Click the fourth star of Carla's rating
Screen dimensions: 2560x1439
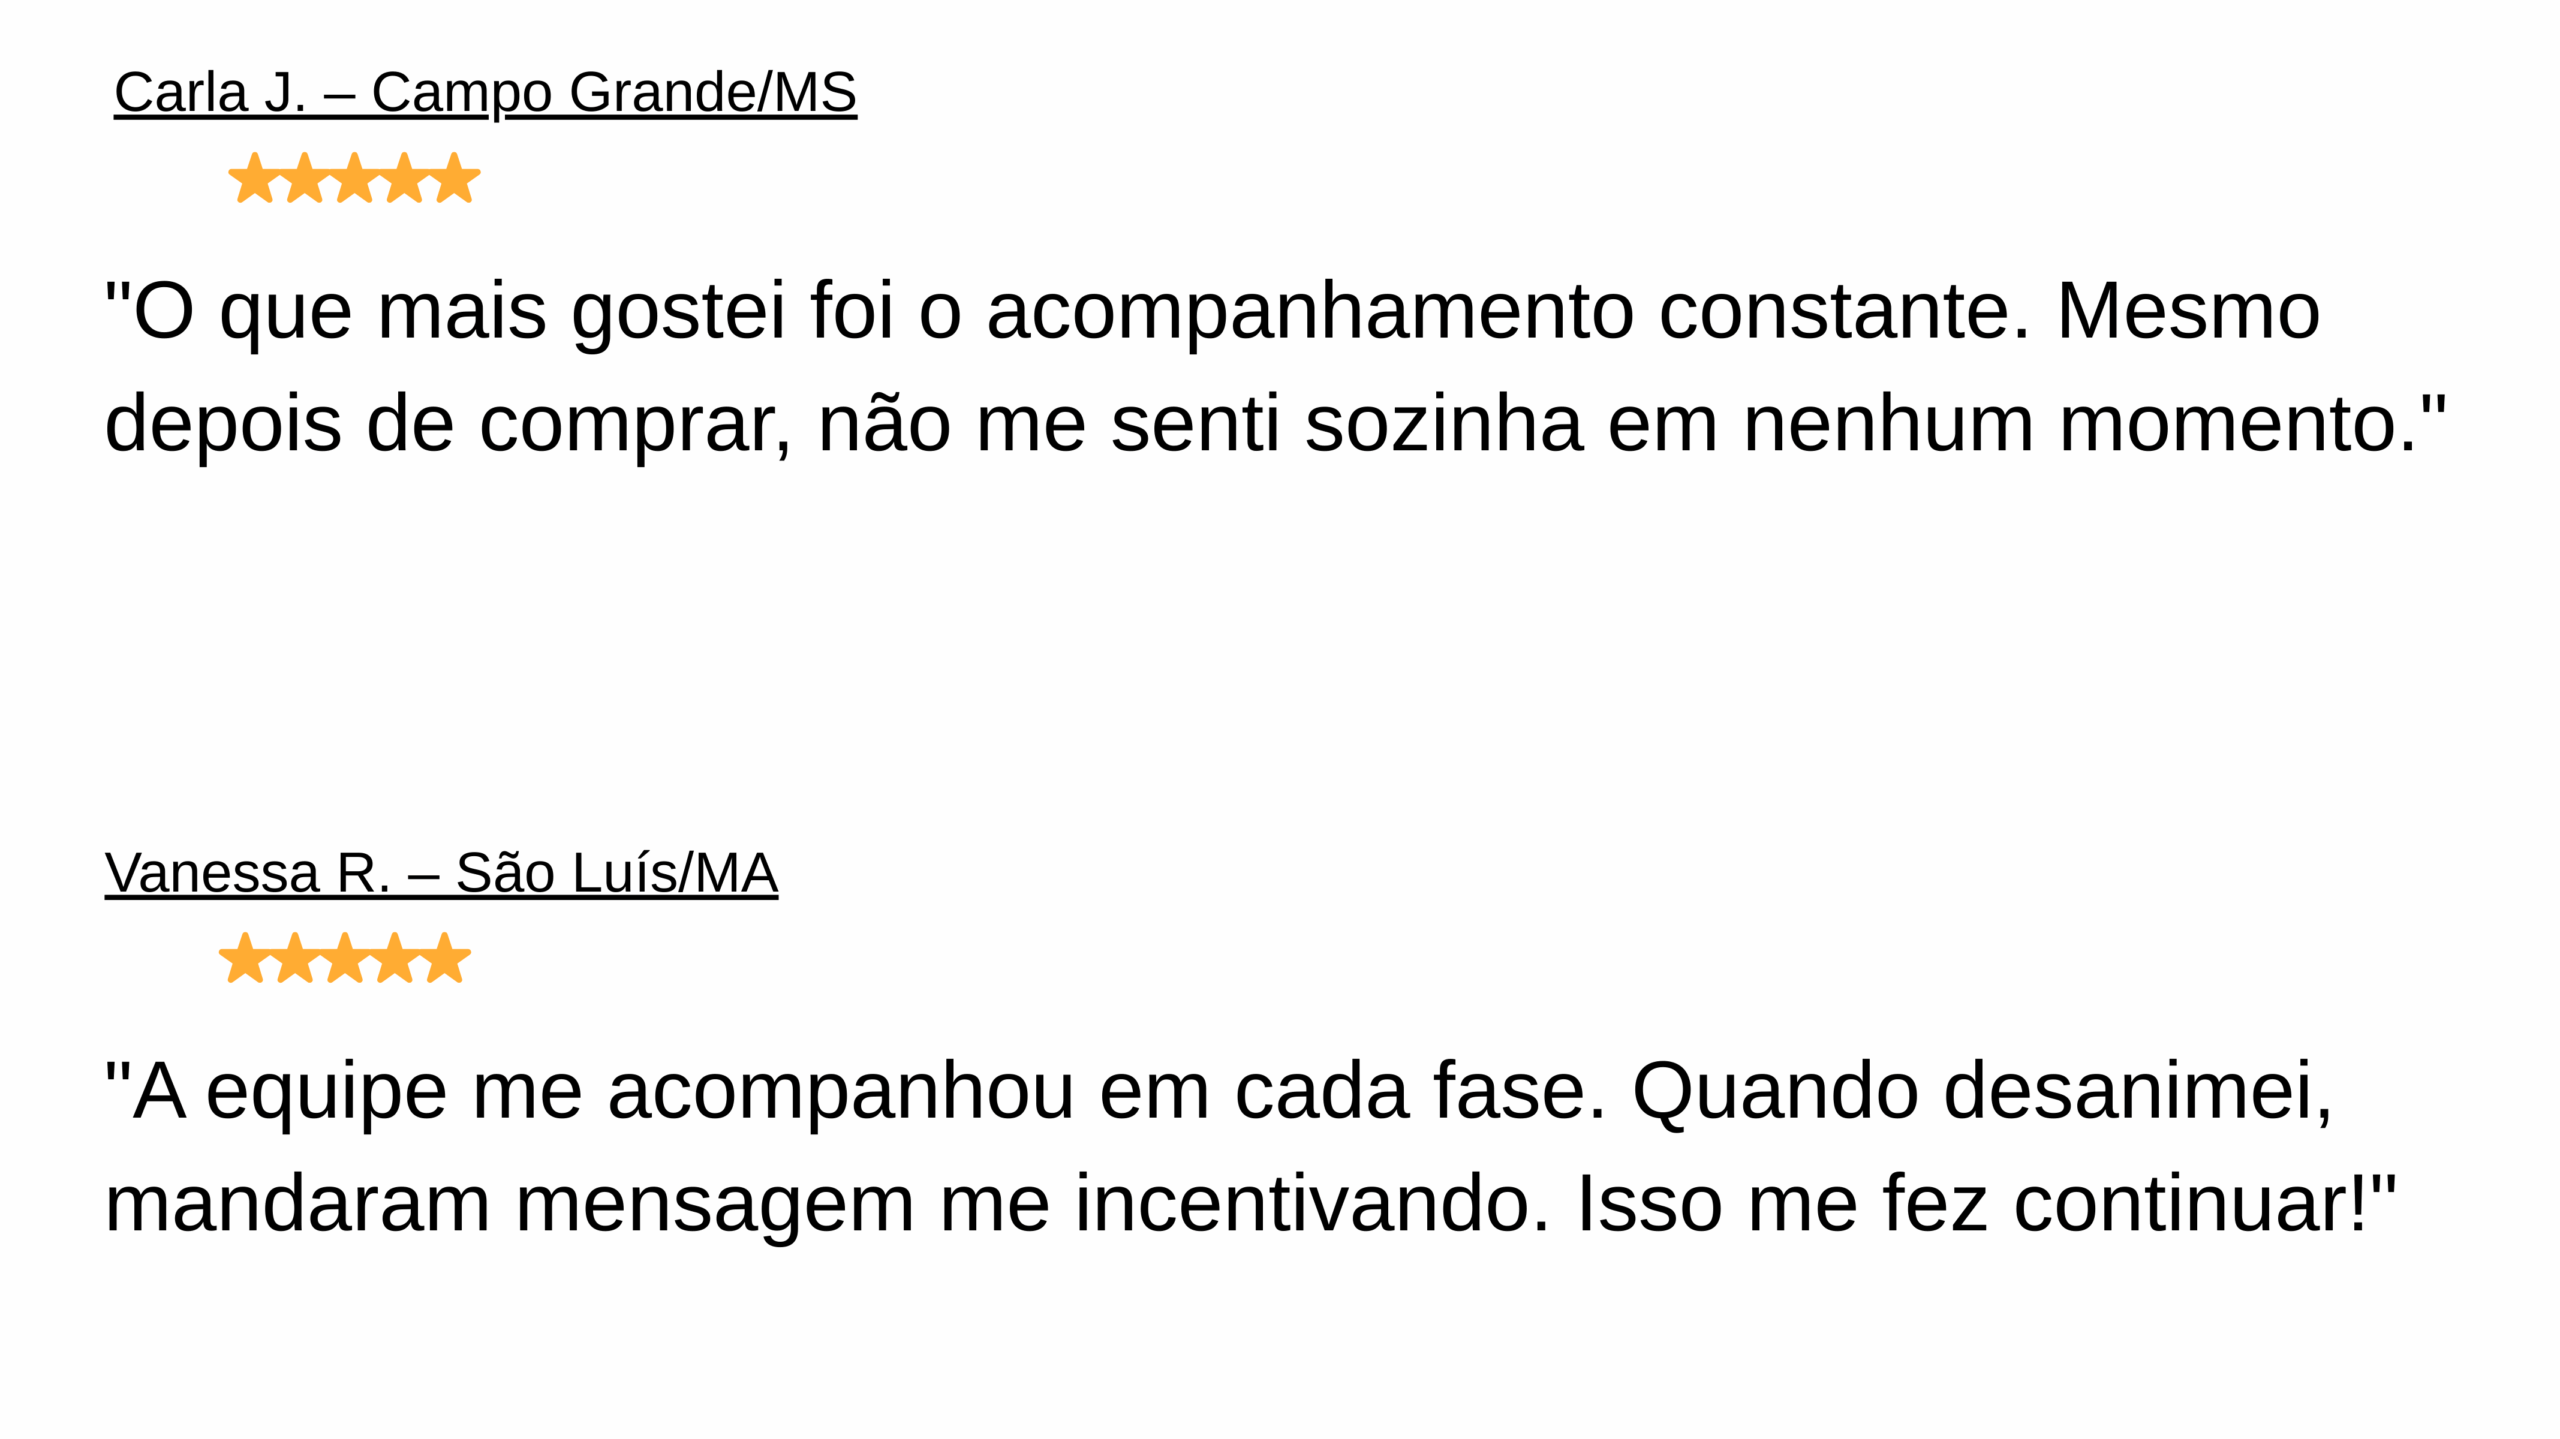coord(404,178)
